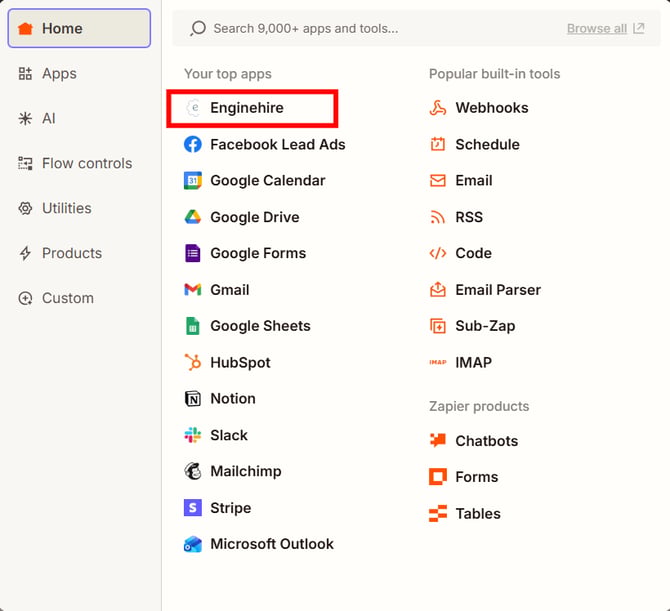Select the RSS feed icon

pyautogui.click(x=438, y=217)
